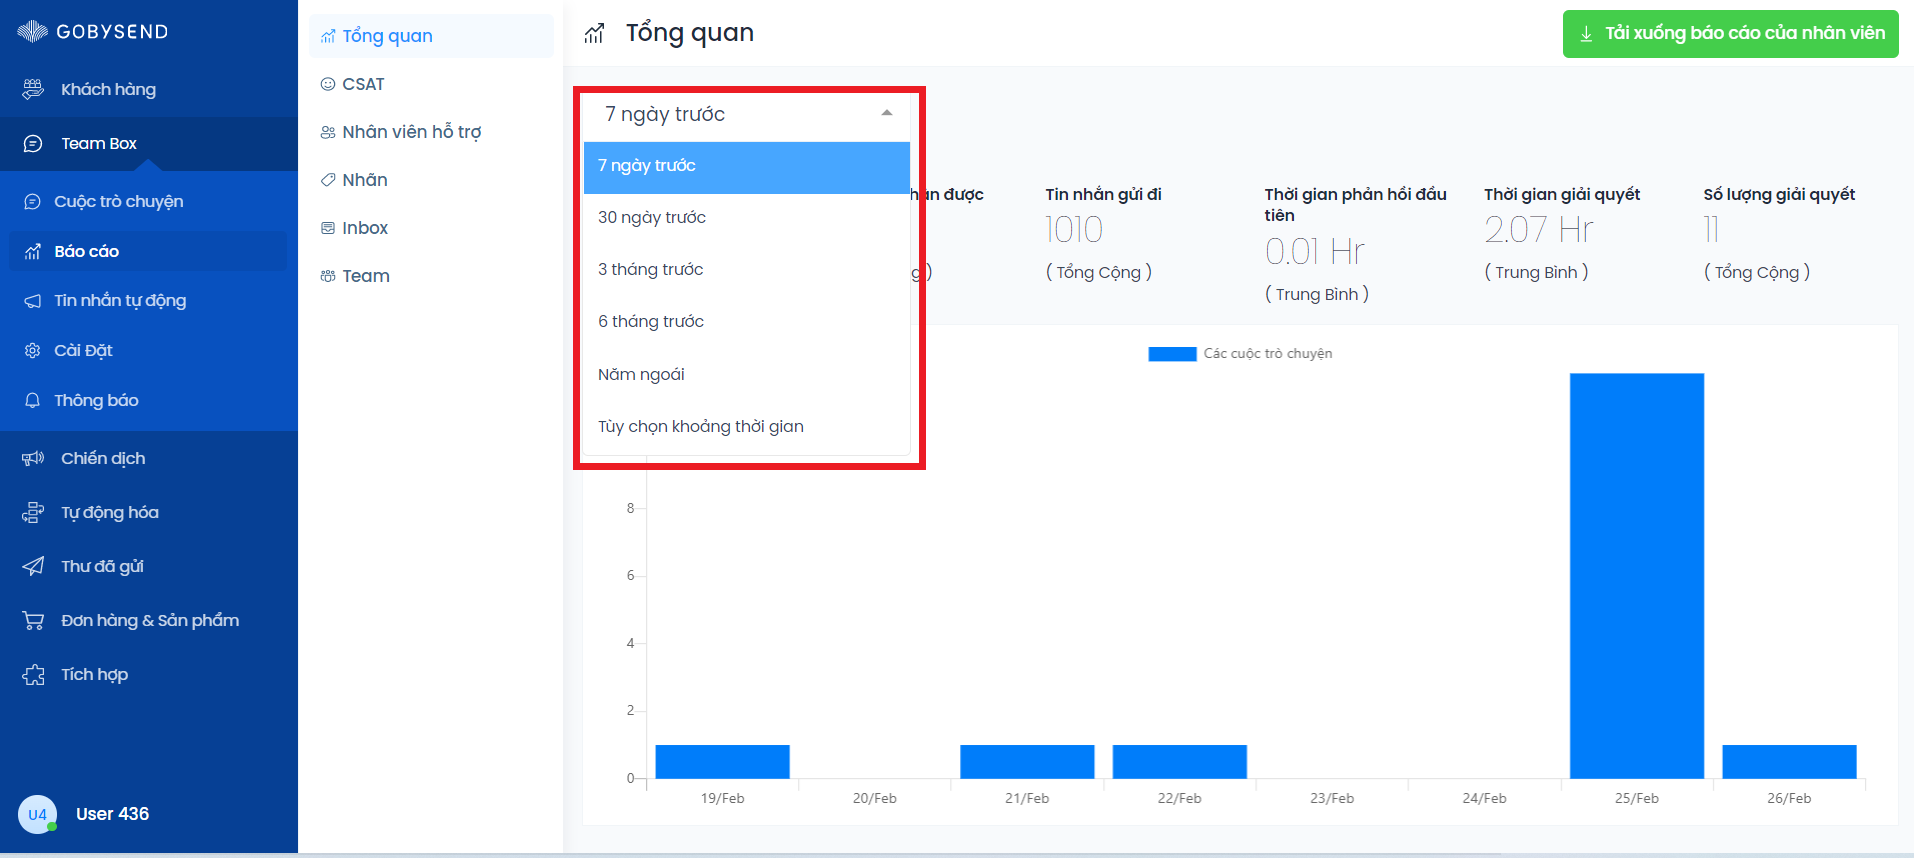
Task: Click the shopping cart icon for orders
Action: pos(33,620)
